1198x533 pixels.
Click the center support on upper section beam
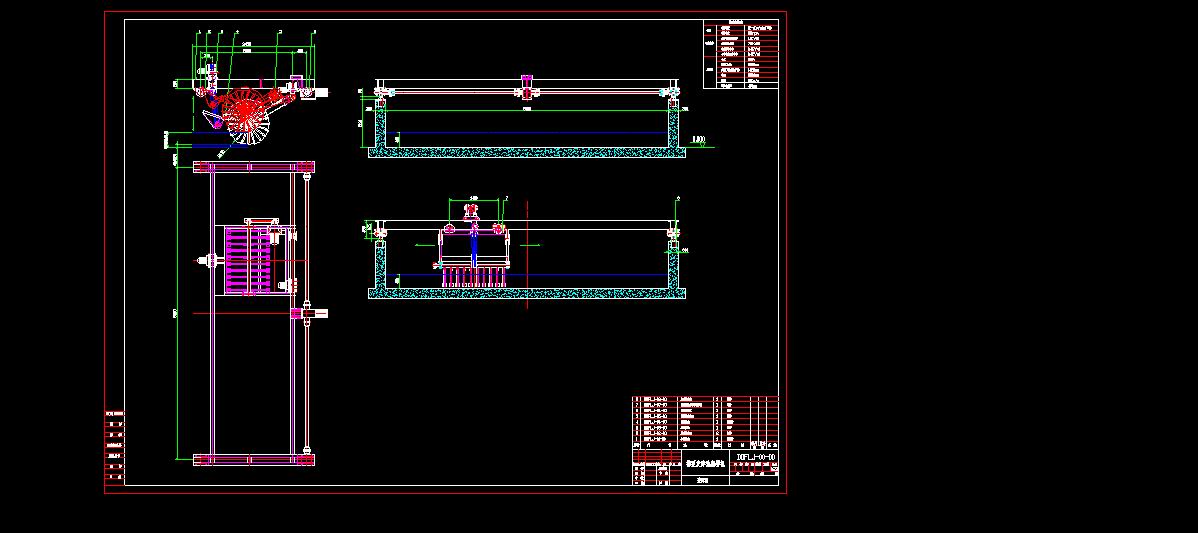[x=526, y=87]
